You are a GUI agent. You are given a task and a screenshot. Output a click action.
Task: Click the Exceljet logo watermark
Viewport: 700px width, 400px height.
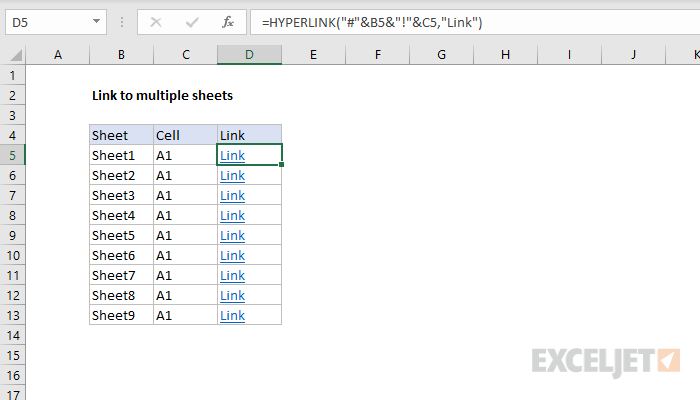coord(606,360)
